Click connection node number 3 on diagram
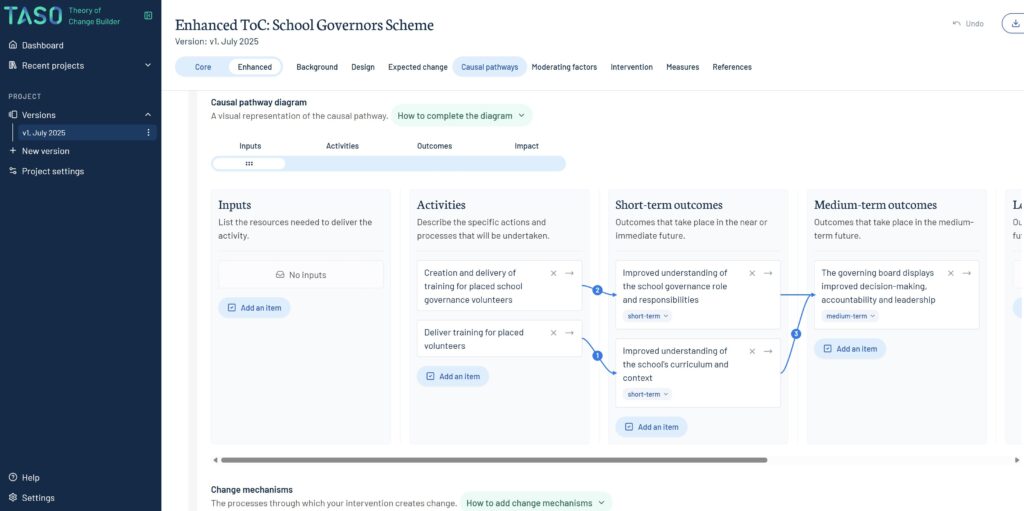The image size is (1024, 511). coord(796,334)
